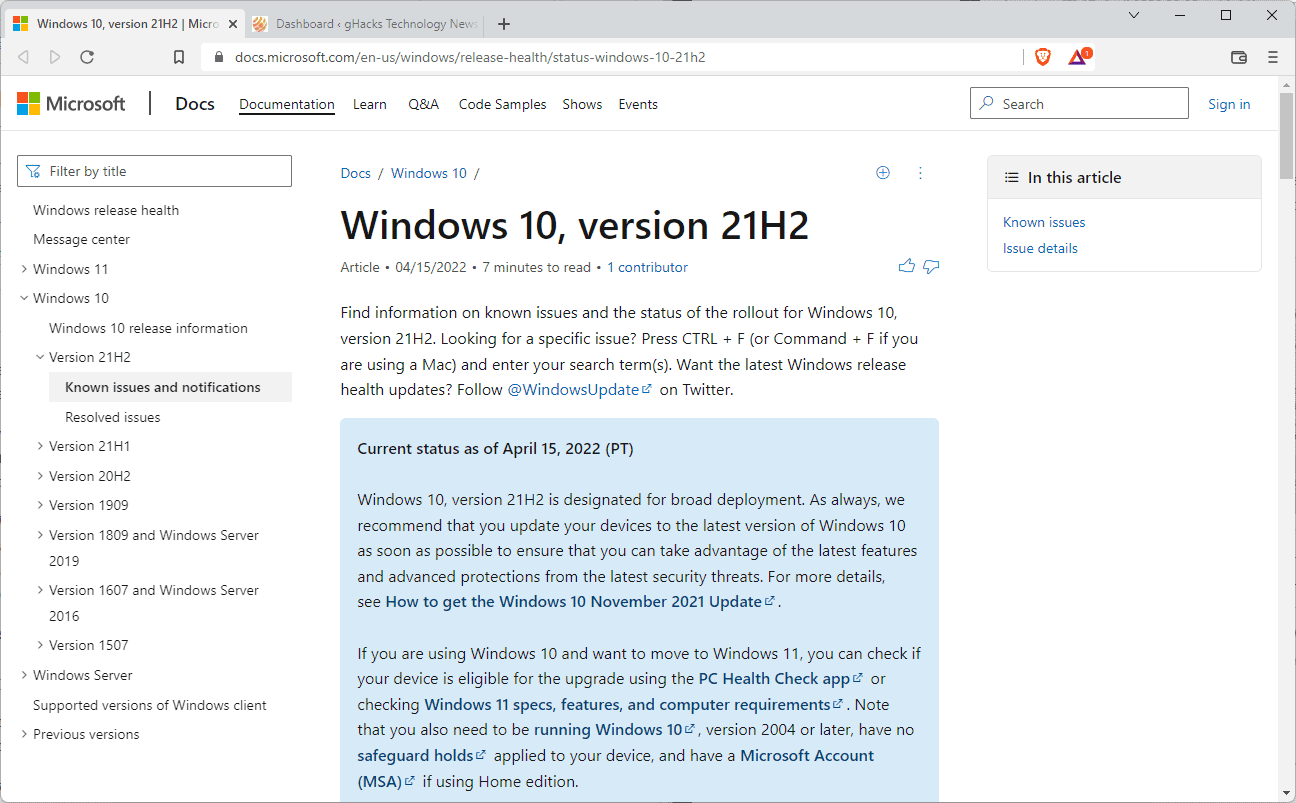
Task: Expand Version 1809 and Windows Server 2019
Action: point(40,535)
